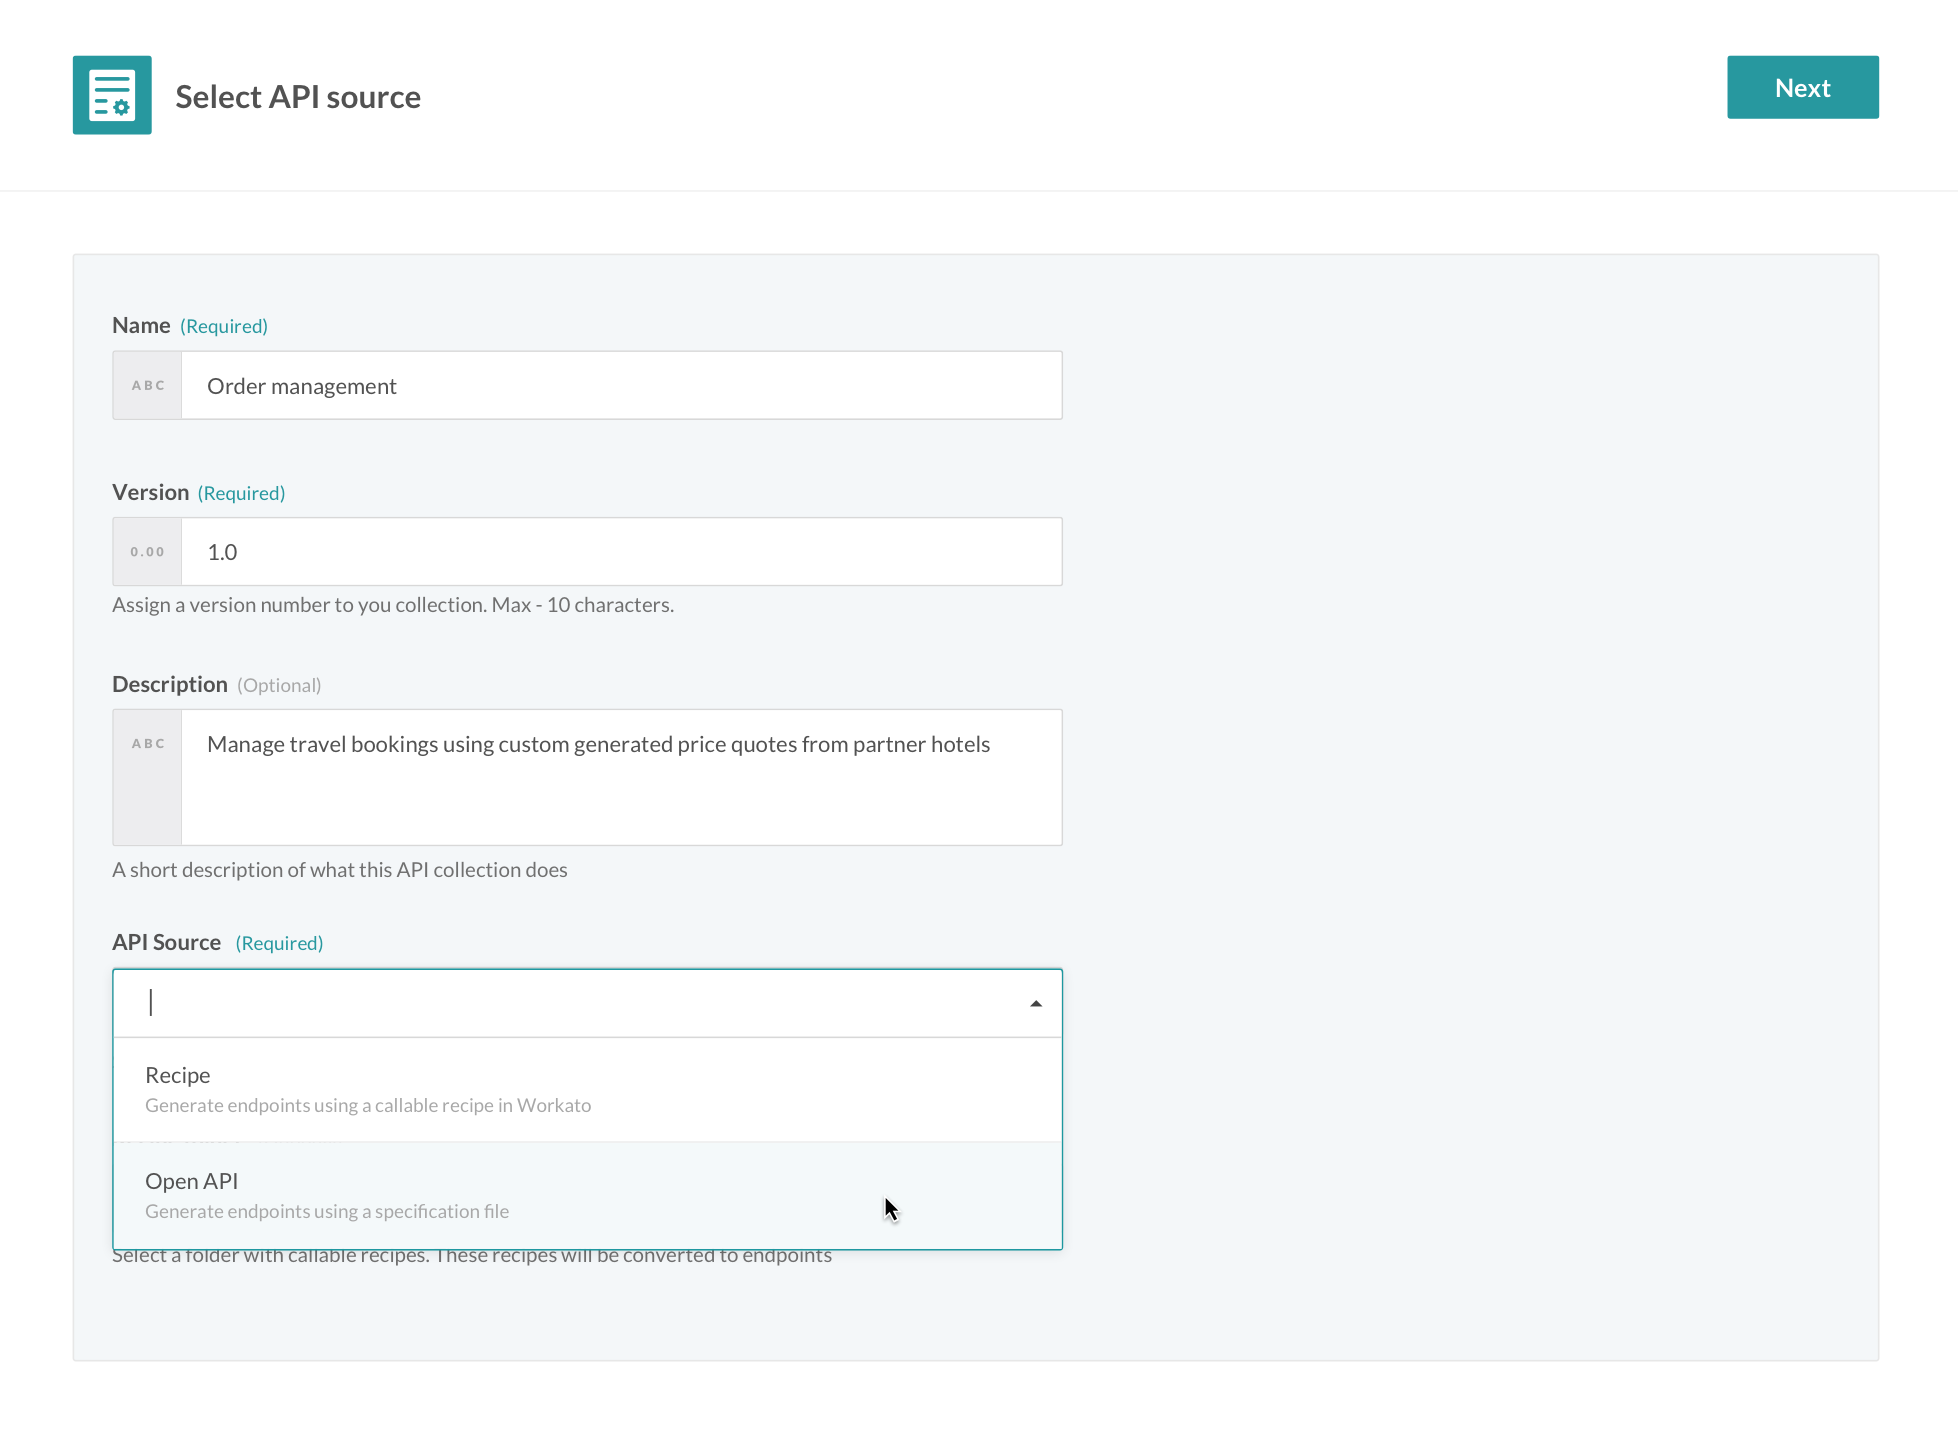The width and height of the screenshot is (1958, 1430).
Task: Click the API Source label
Action: coord(166,943)
